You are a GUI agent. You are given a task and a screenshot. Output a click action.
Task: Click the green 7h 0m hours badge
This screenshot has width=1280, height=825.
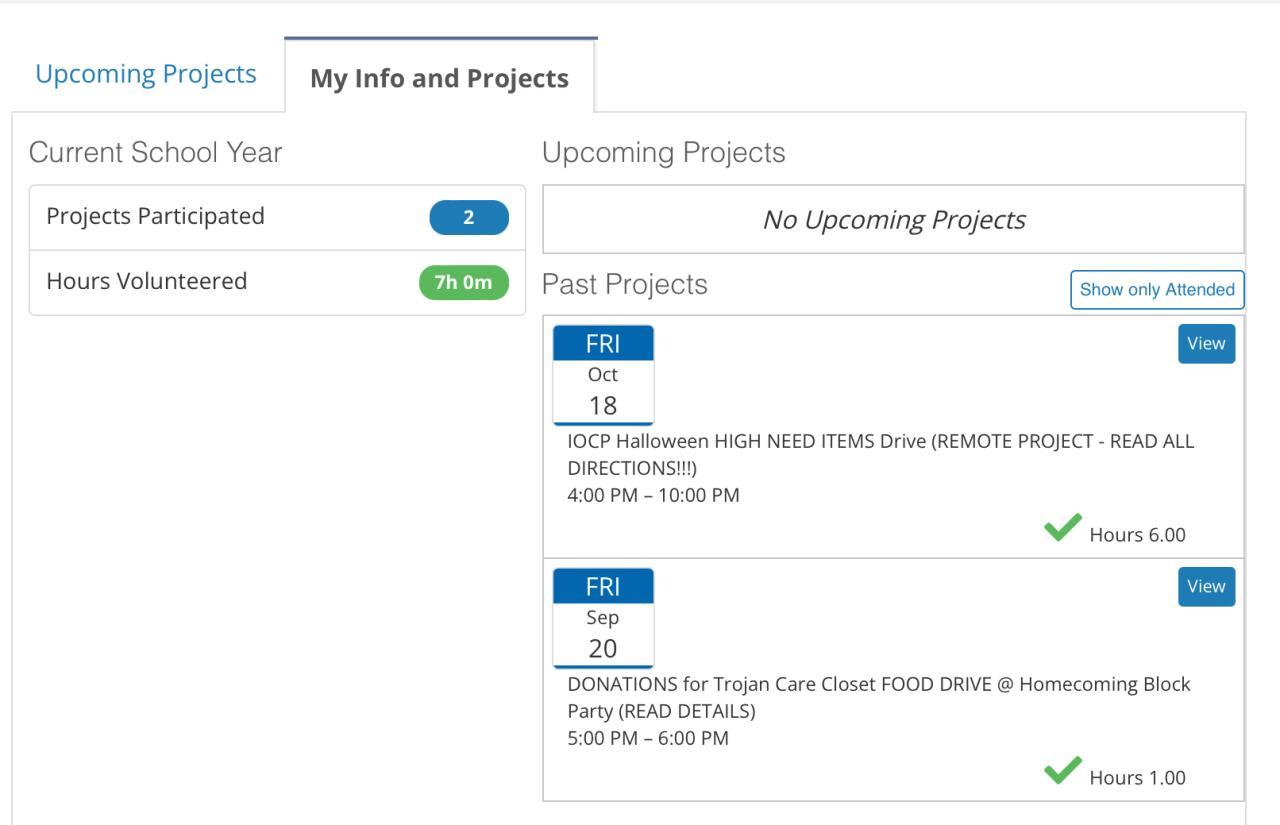pyautogui.click(x=463, y=282)
